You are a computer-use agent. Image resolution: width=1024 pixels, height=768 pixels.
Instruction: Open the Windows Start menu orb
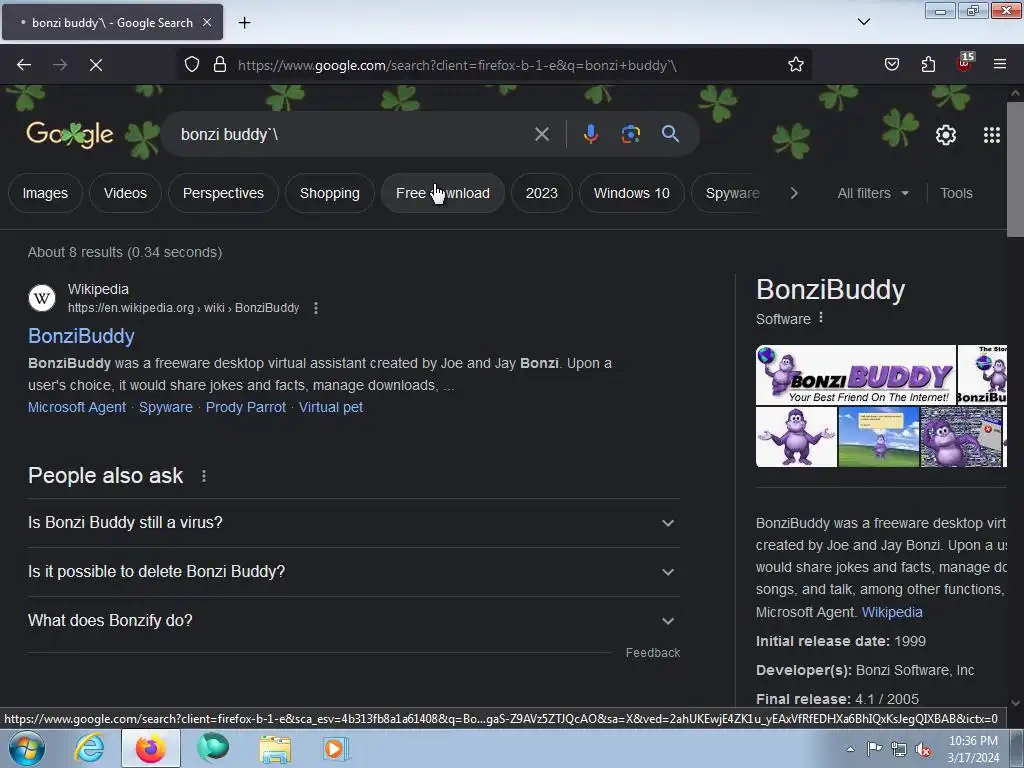pyautogui.click(x=26, y=748)
